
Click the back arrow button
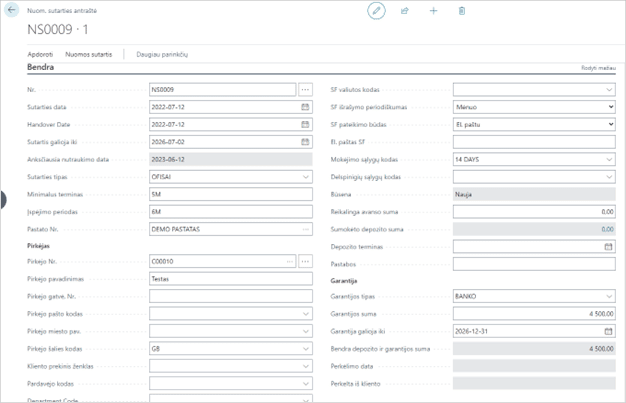click(x=13, y=11)
